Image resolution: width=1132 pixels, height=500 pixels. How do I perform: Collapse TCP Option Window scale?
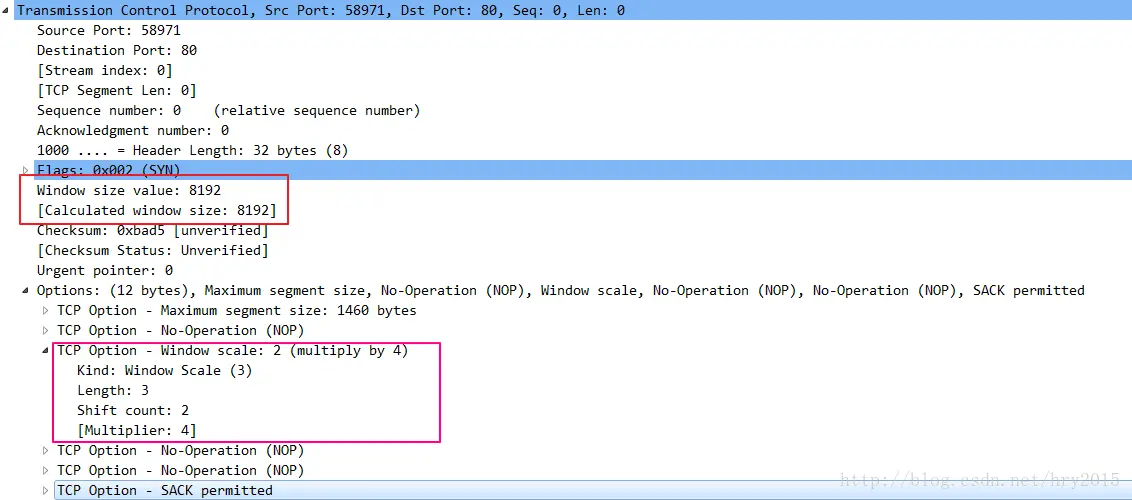click(x=46, y=351)
